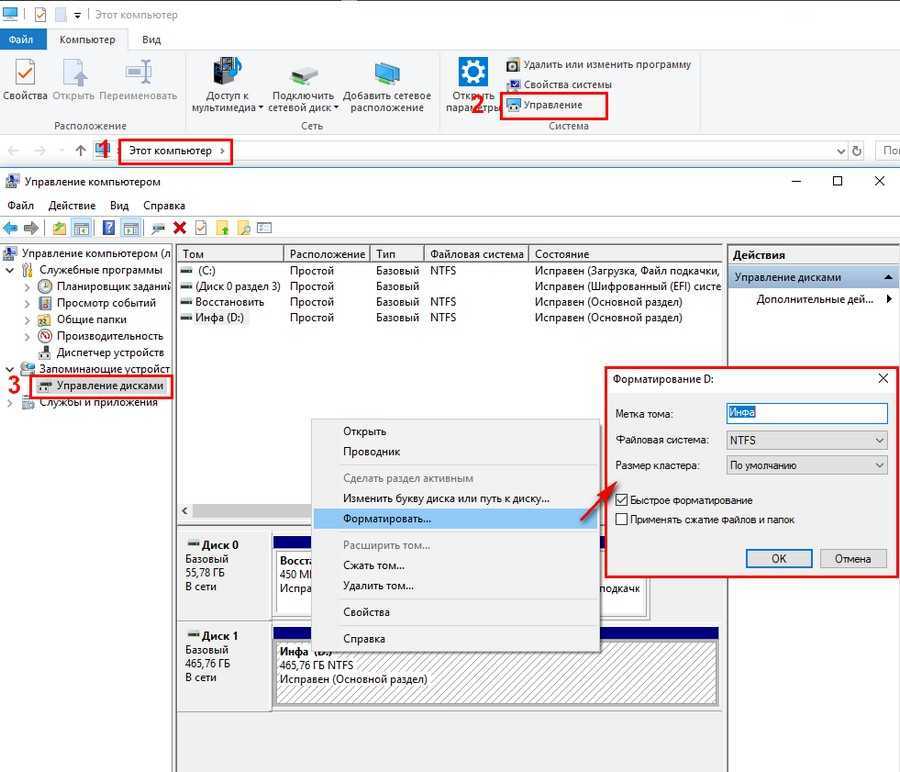Click the up-arrow icon in Explorer address bar
Screen dimensions: 900x772
click(x=80, y=150)
